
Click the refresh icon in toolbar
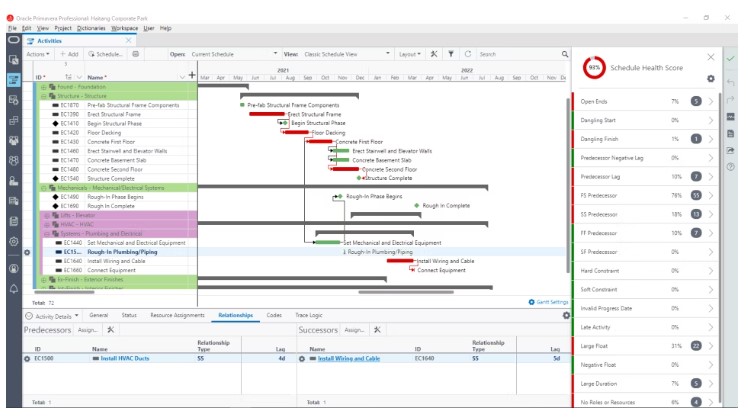[x=468, y=54]
